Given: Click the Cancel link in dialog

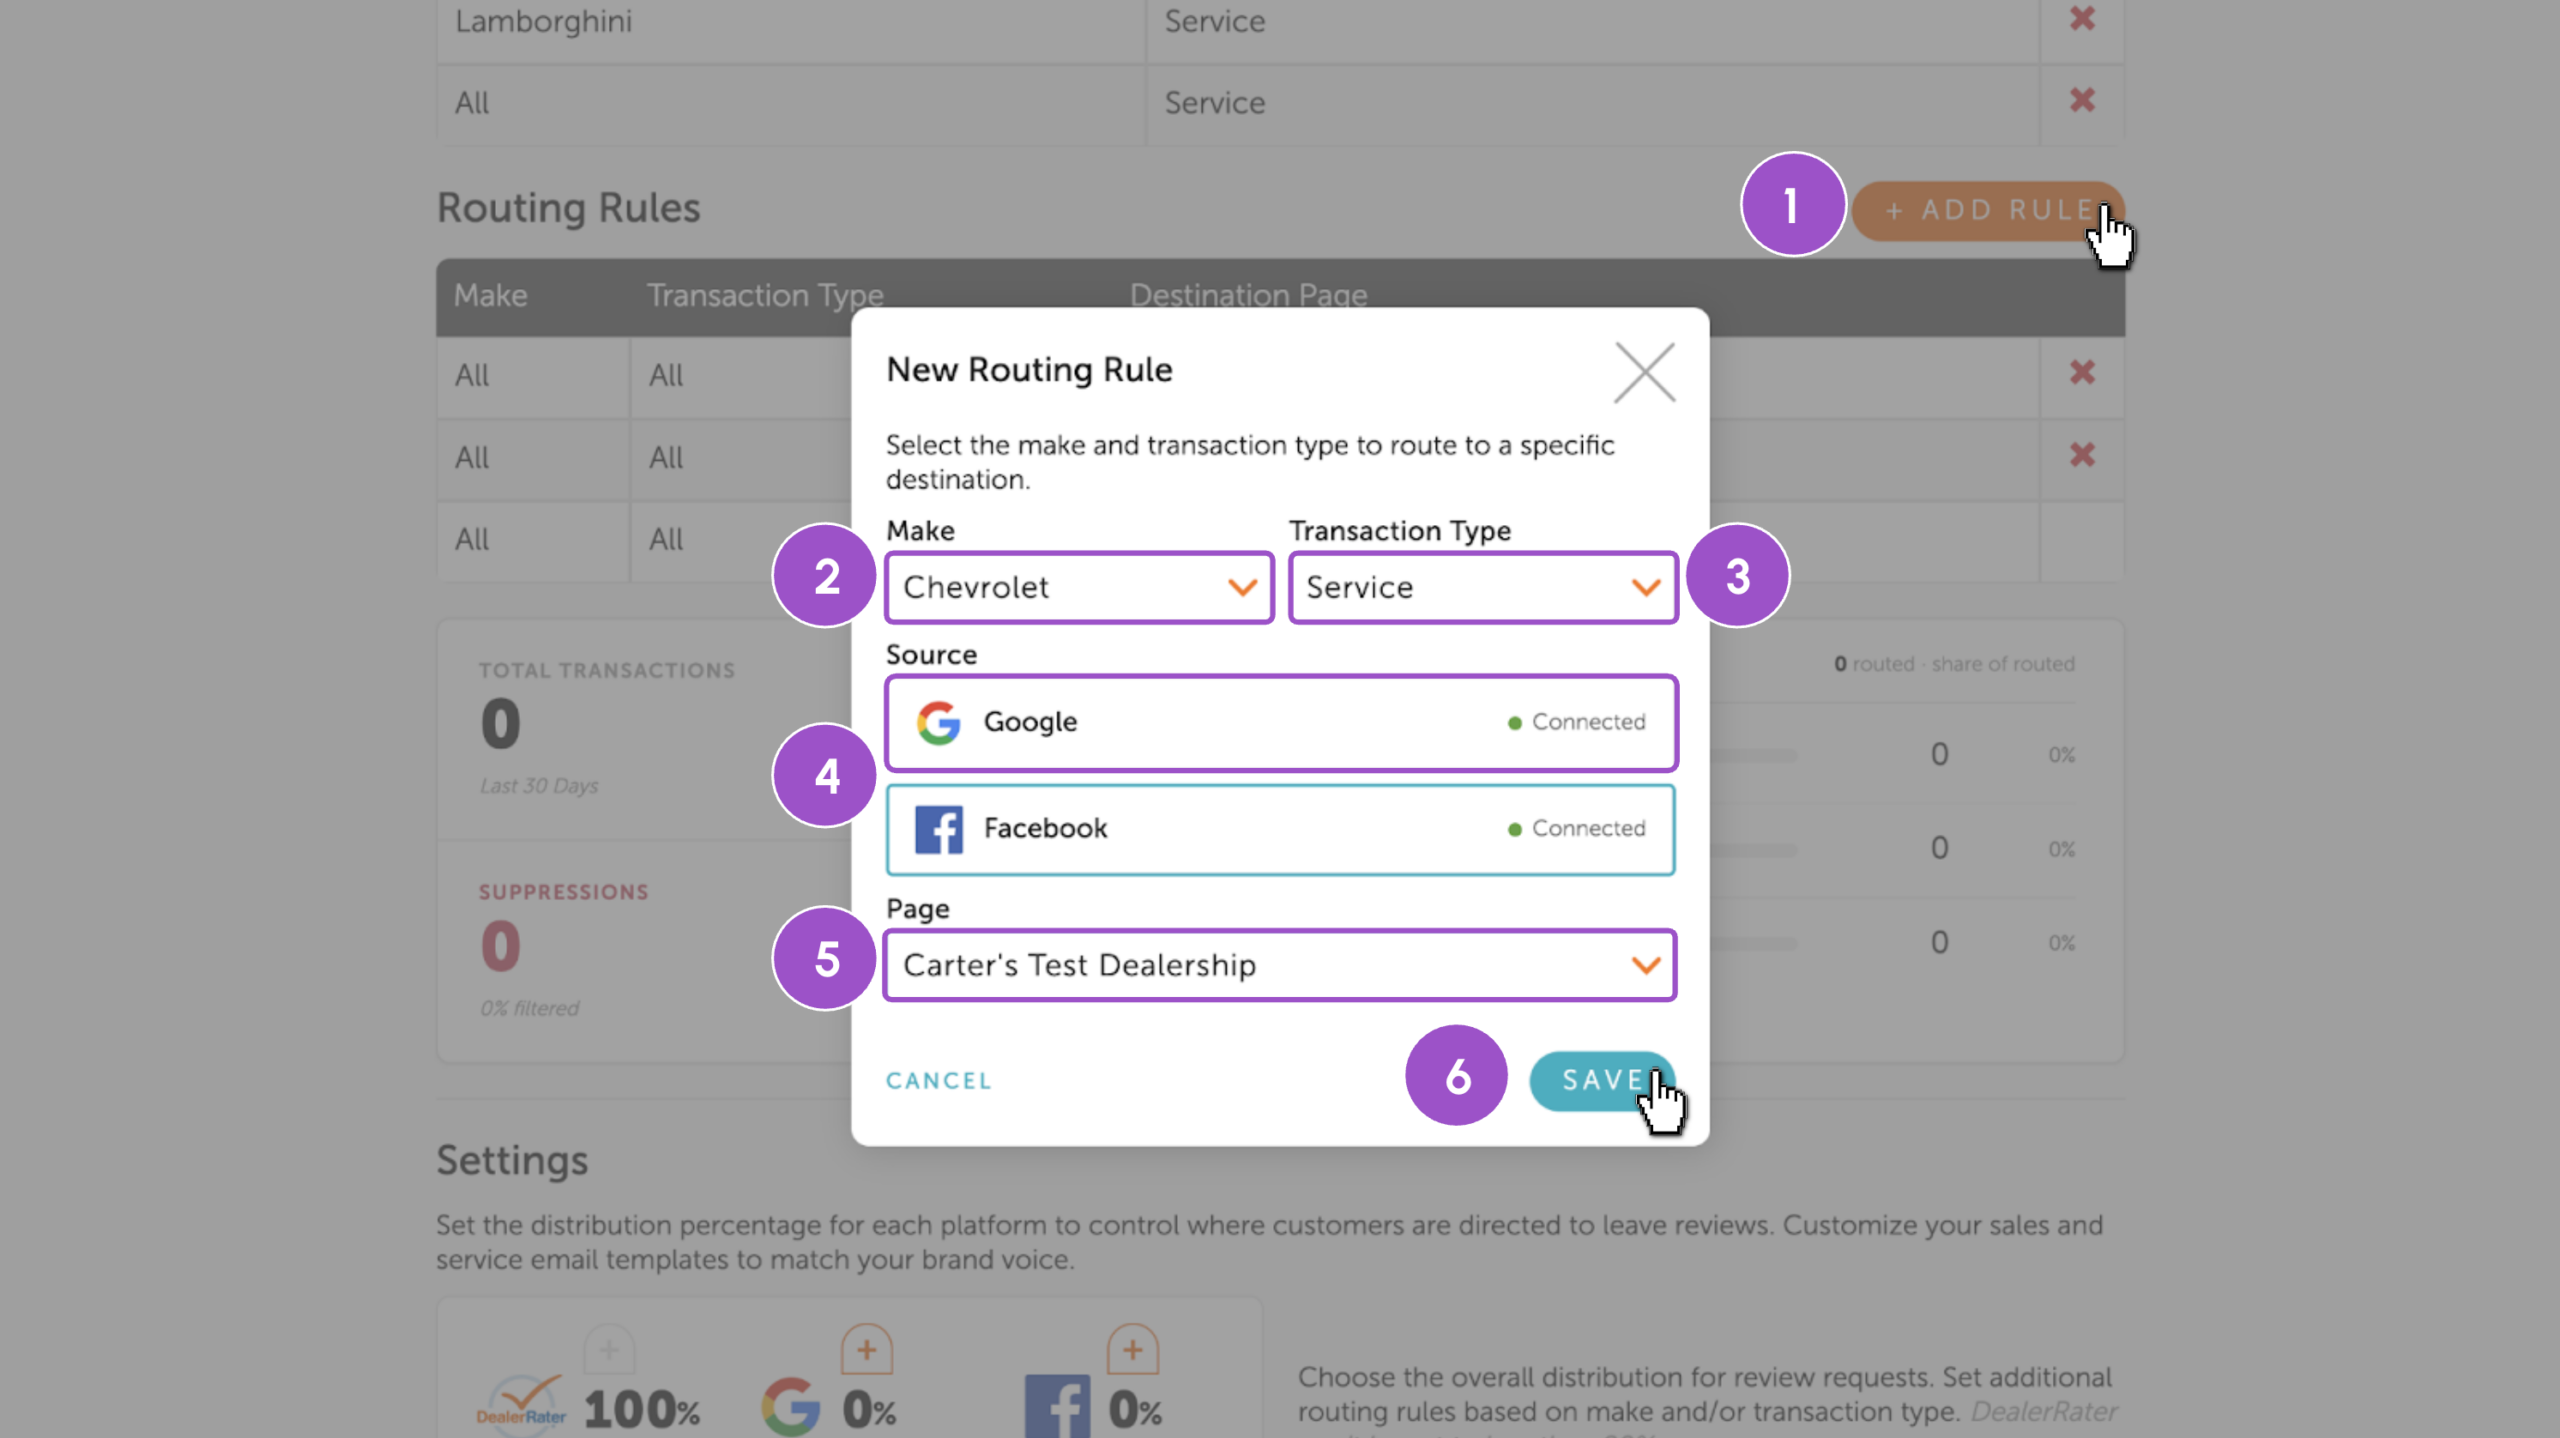Looking at the screenshot, I should (939, 1080).
